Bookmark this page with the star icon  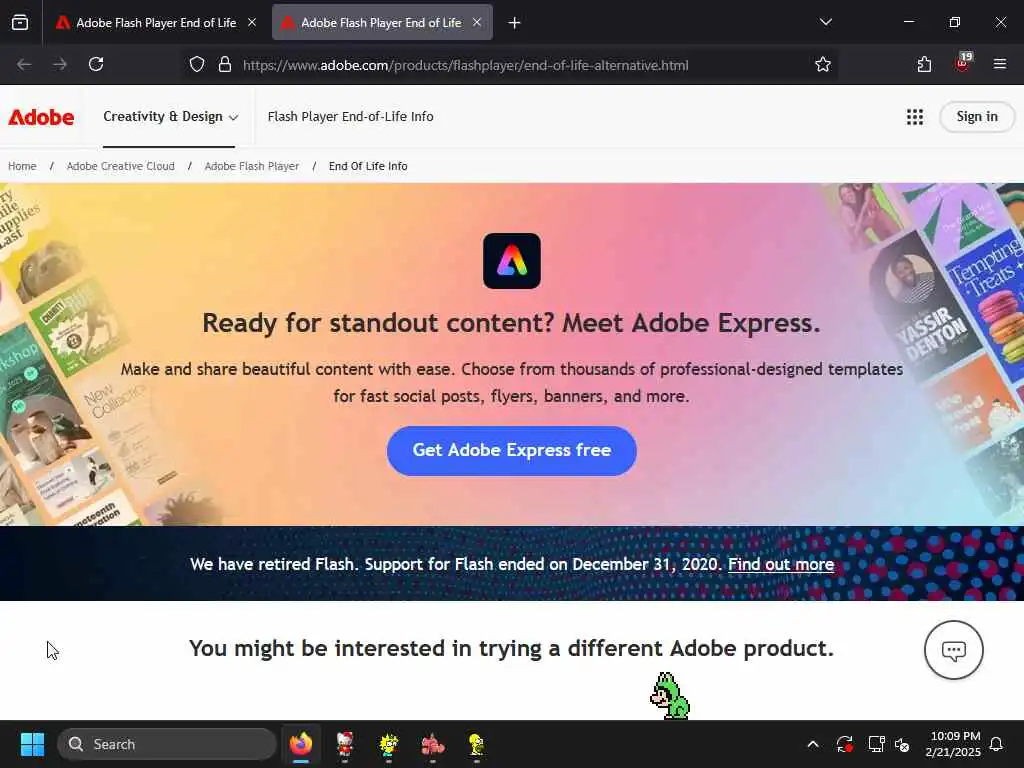(822, 65)
